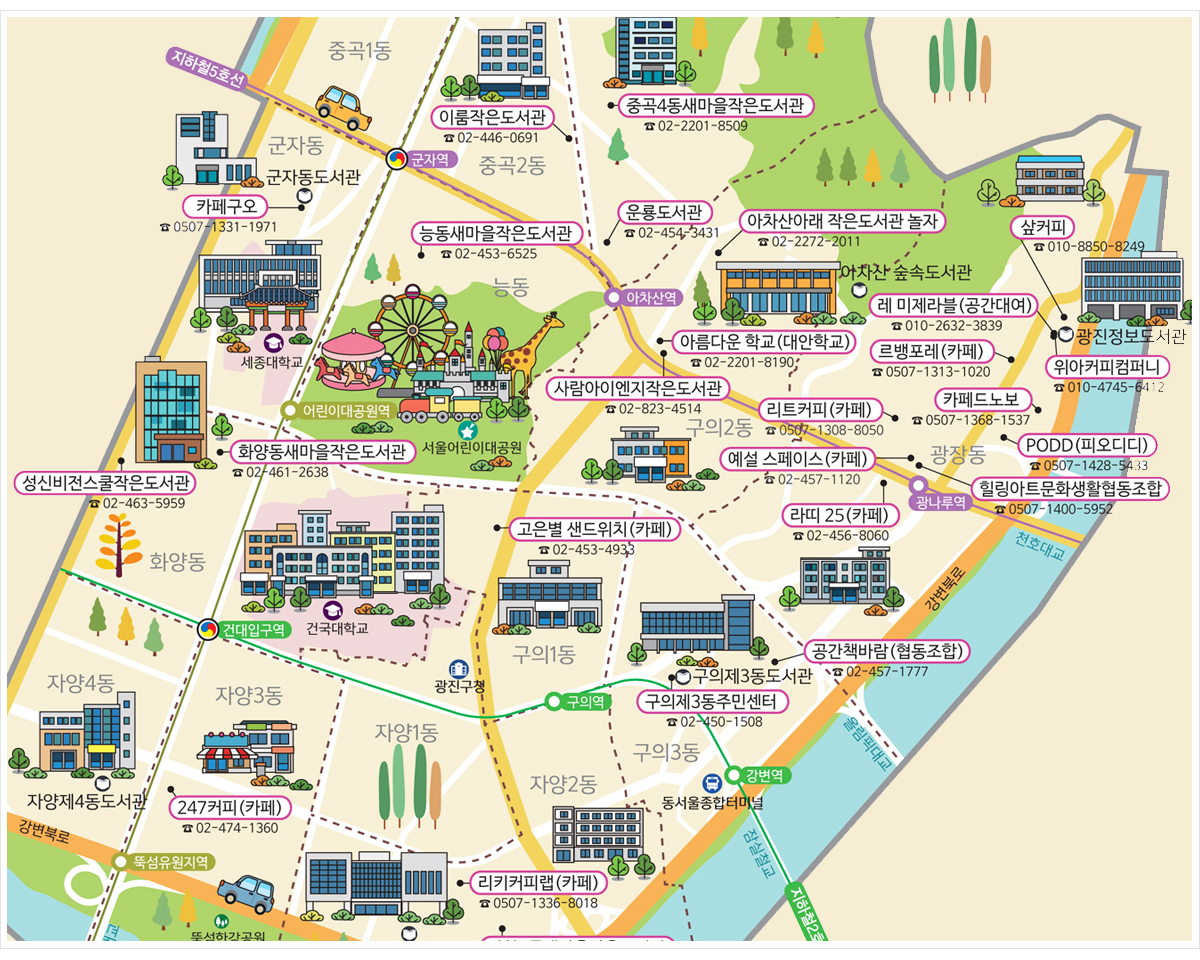This screenshot has width=1200, height=960.
Task: Open the 구의제3동주민센터 label
Action: pos(713,701)
